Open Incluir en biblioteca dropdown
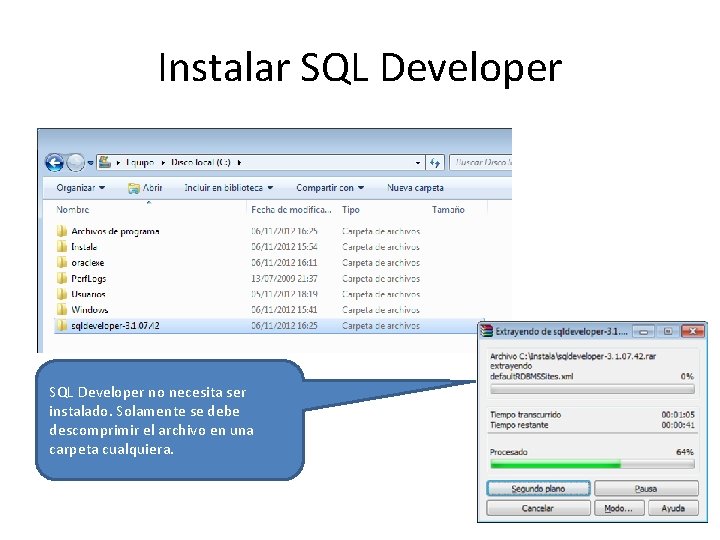Image resolution: width=720 pixels, height=540 pixels. click(x=229, y=187)
